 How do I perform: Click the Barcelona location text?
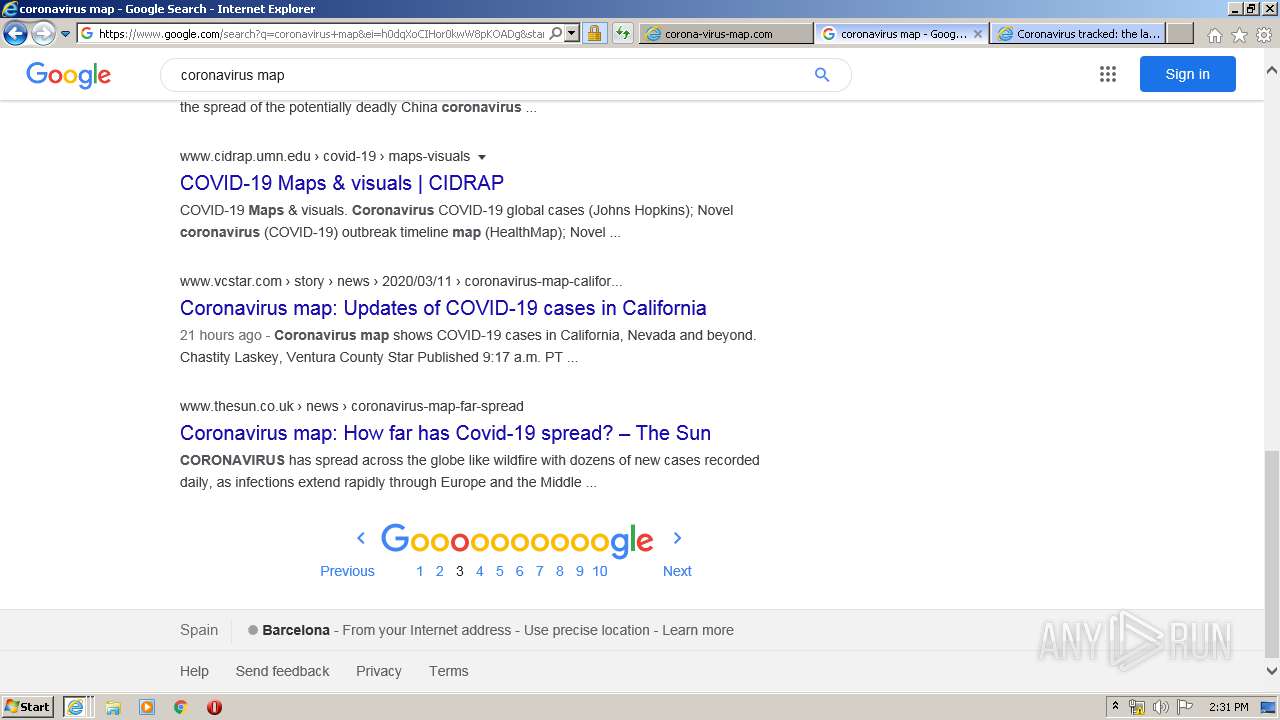pyautogui.click(x=296, y=630)
